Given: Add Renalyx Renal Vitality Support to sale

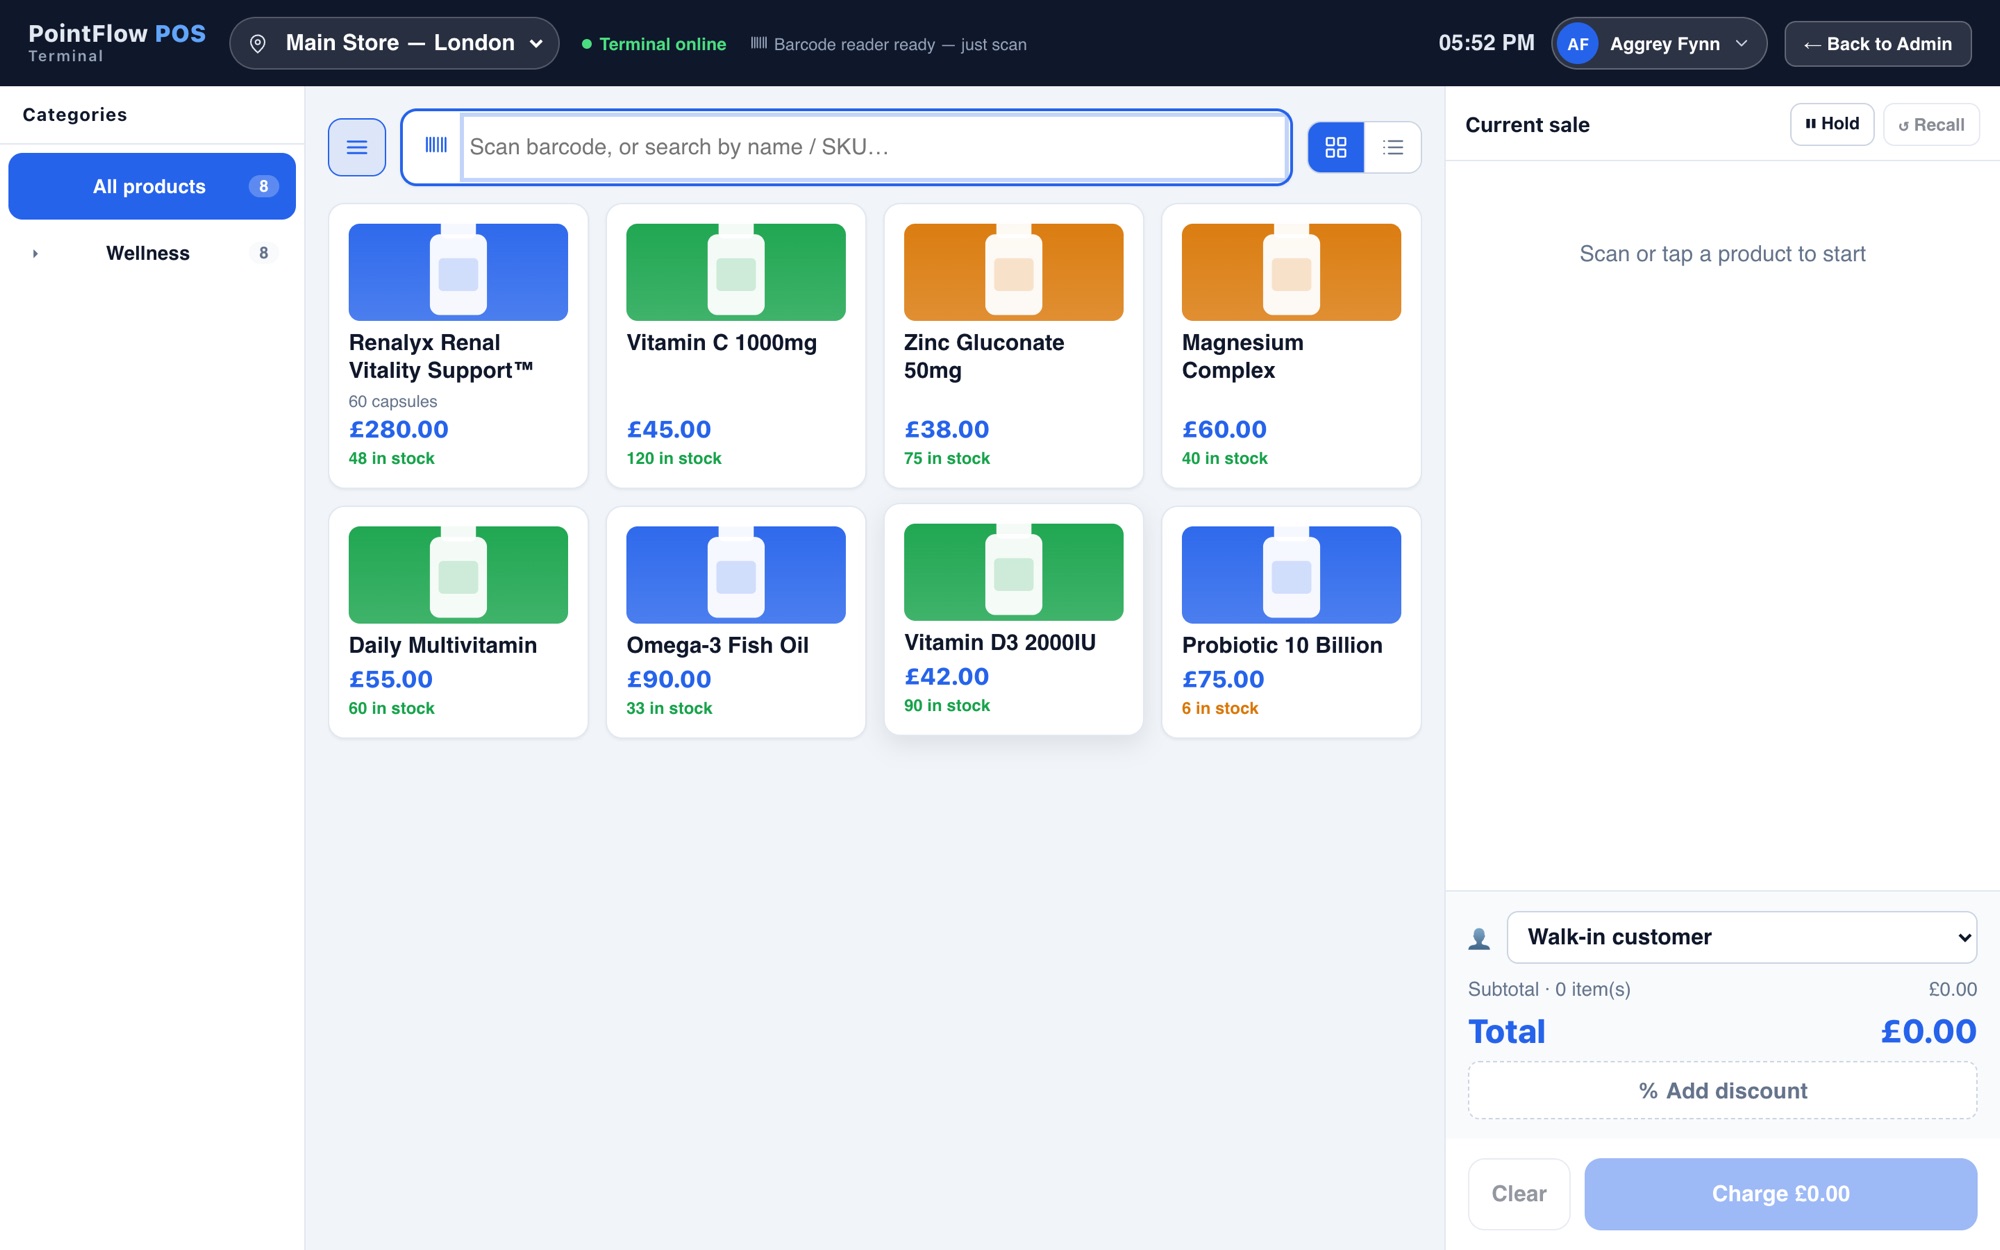Looking at the screenshot, I should 458,346.
